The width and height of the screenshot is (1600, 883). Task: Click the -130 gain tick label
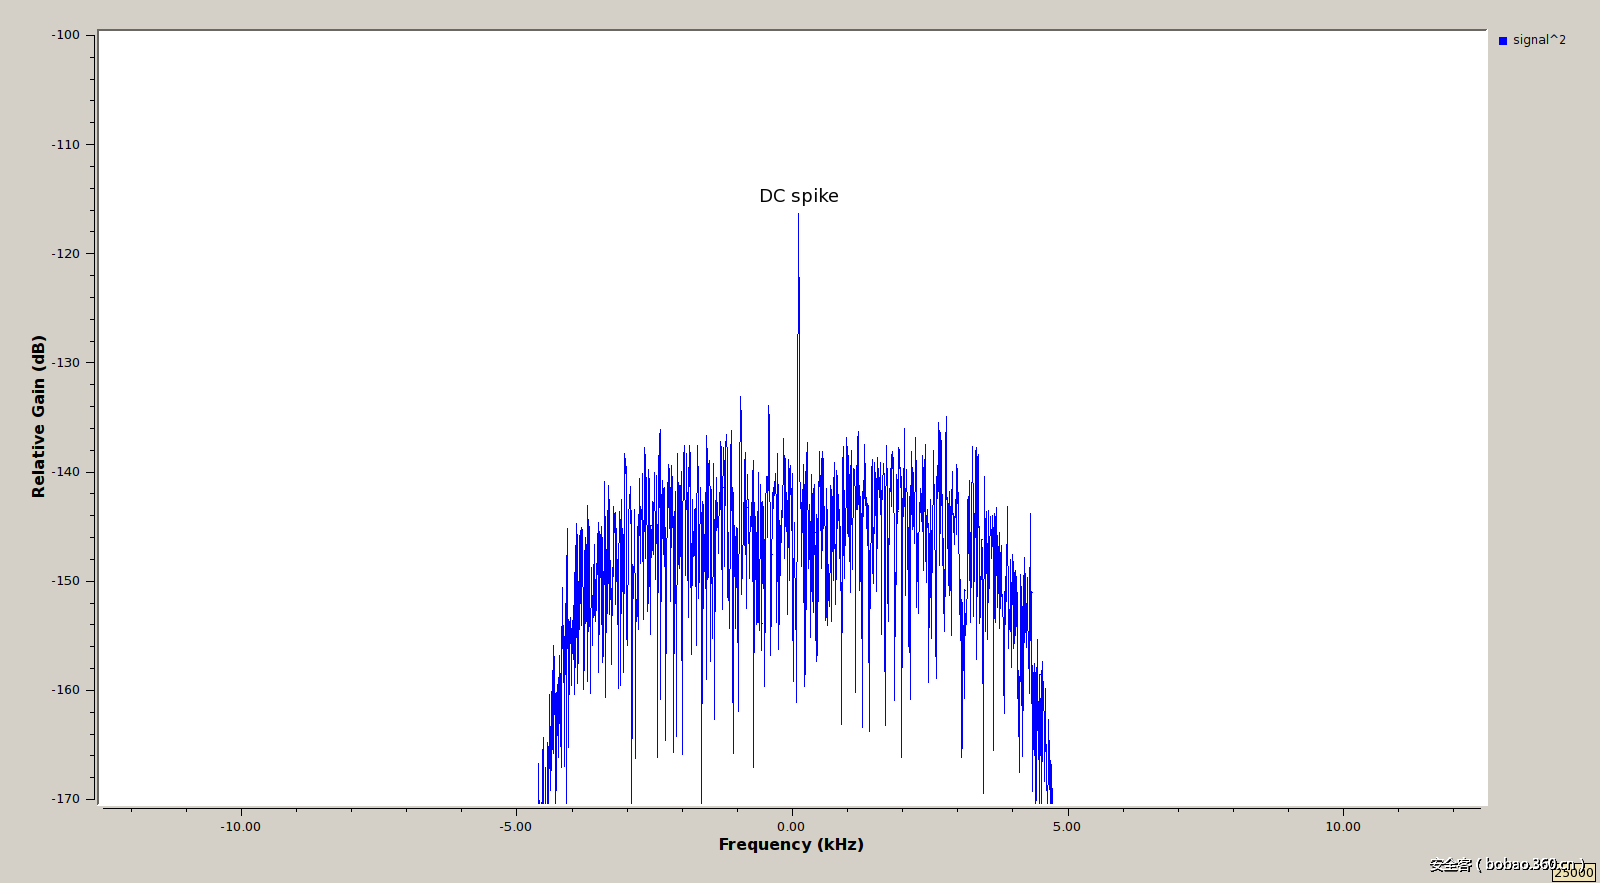66,362
